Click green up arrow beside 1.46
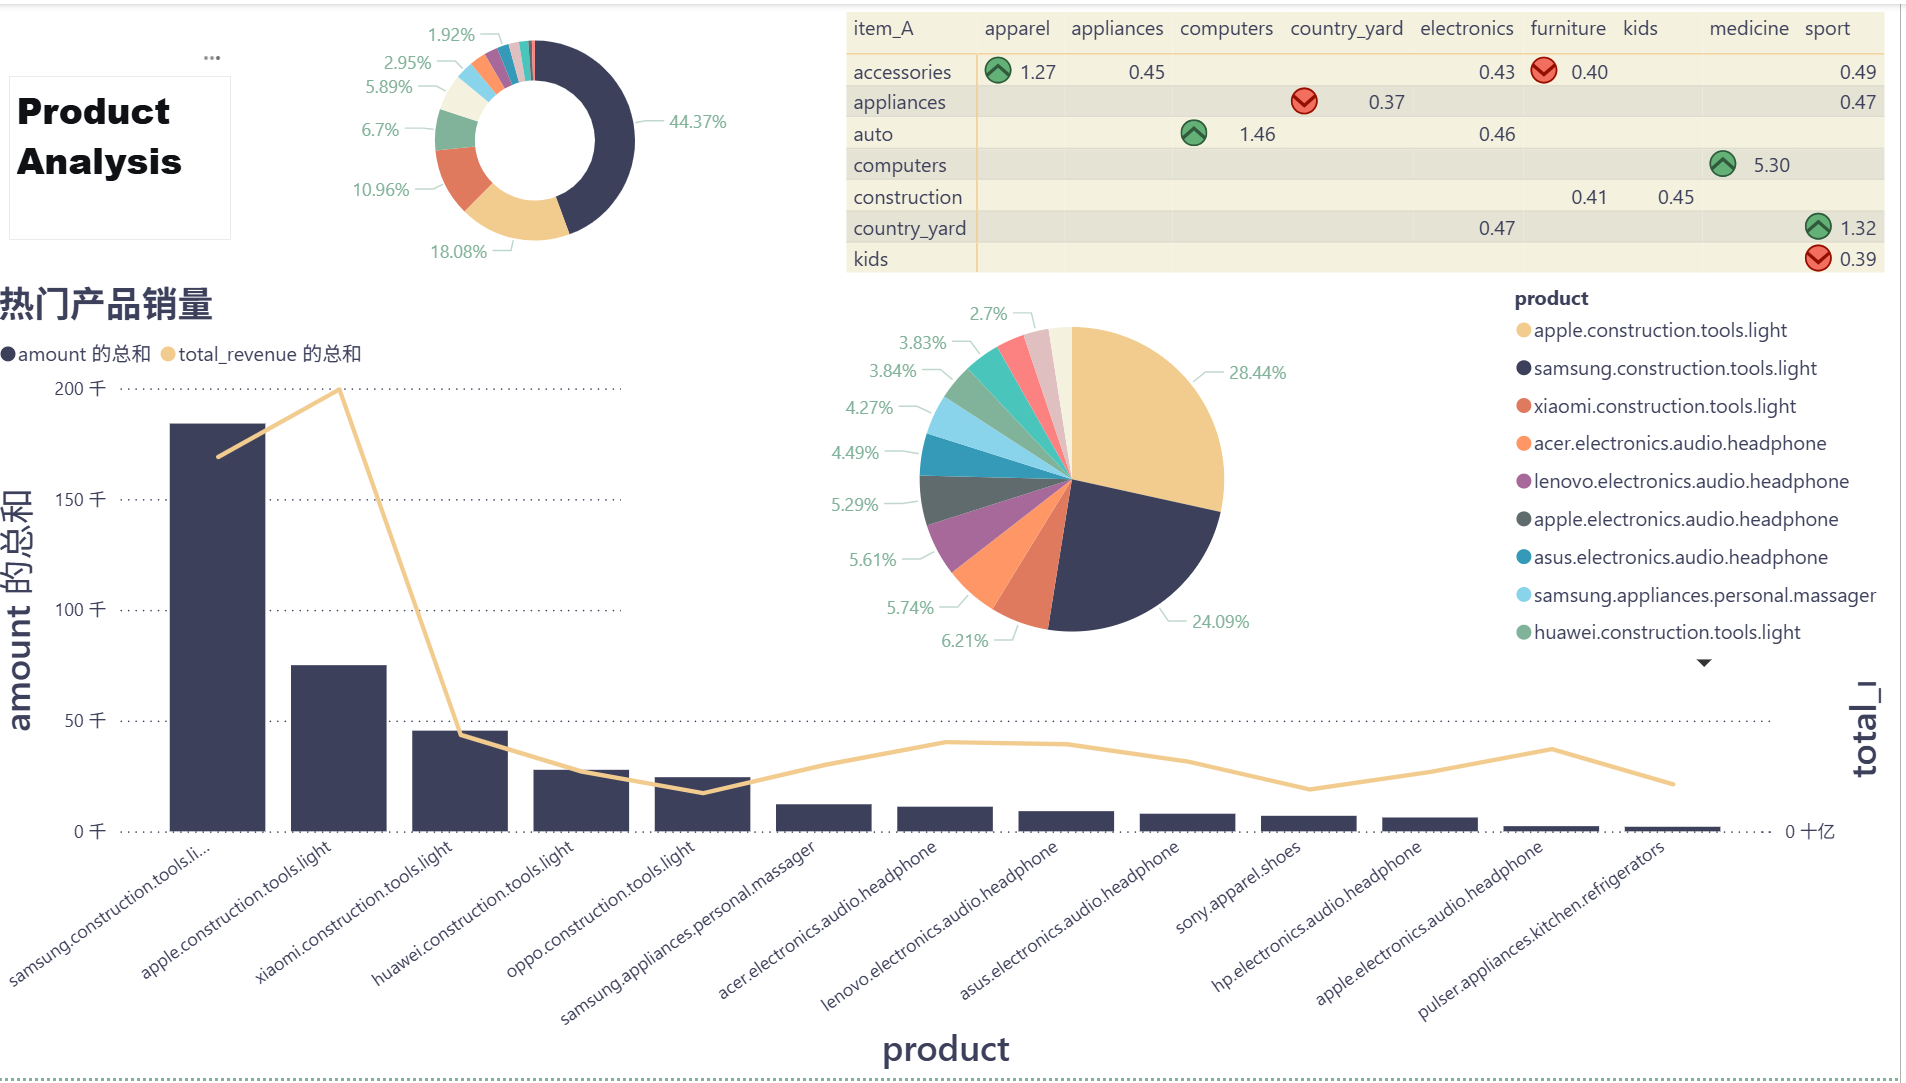Image resolution: width=1906 pixels, height=1083 pixels. point(1193,133)
